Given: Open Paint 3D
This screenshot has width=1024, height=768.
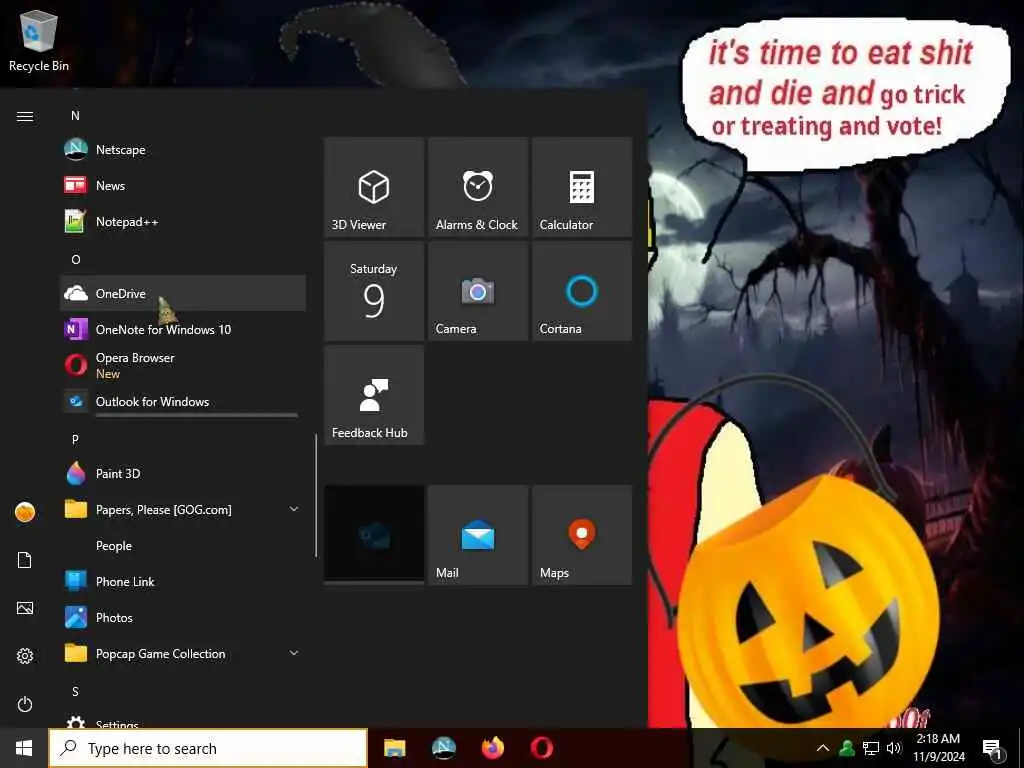Looking at the screenshot, I should click(182, 473).
